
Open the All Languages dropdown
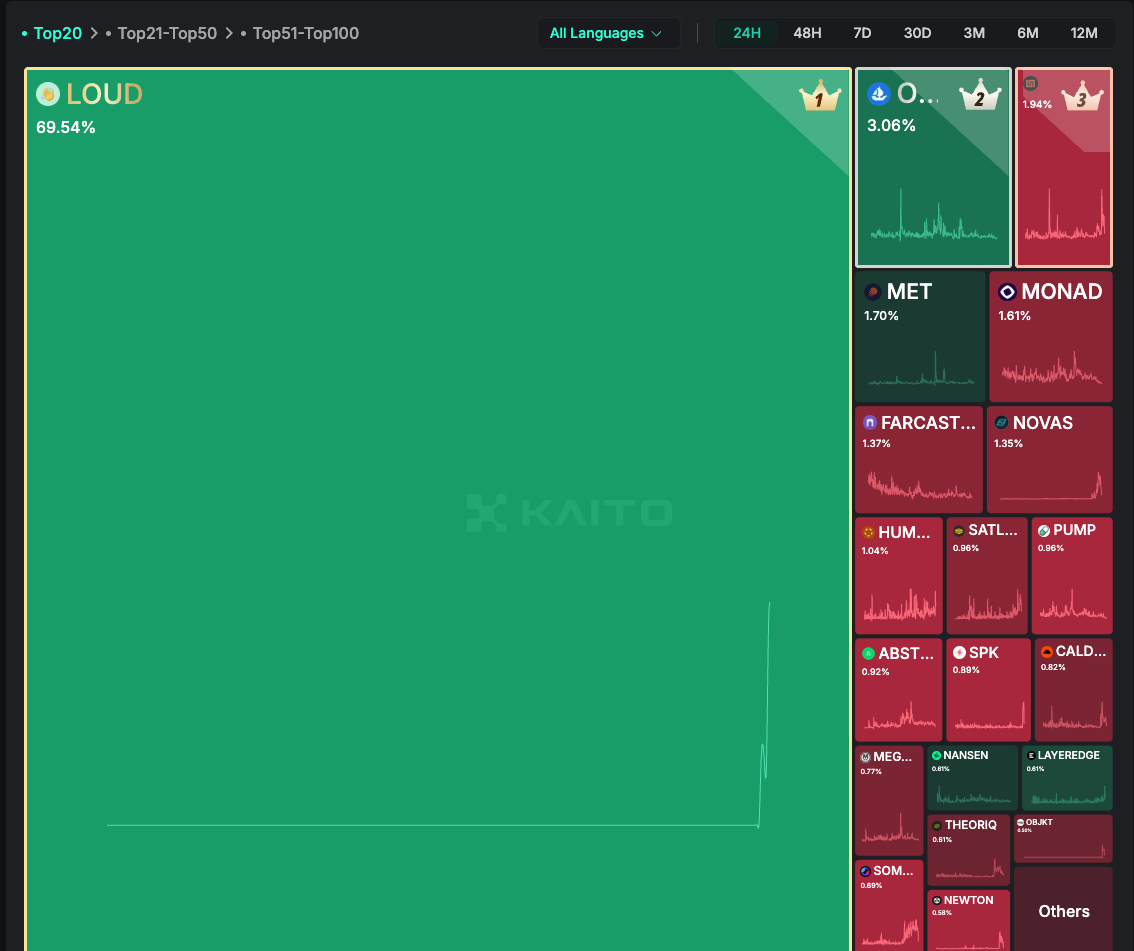point(607,33)
